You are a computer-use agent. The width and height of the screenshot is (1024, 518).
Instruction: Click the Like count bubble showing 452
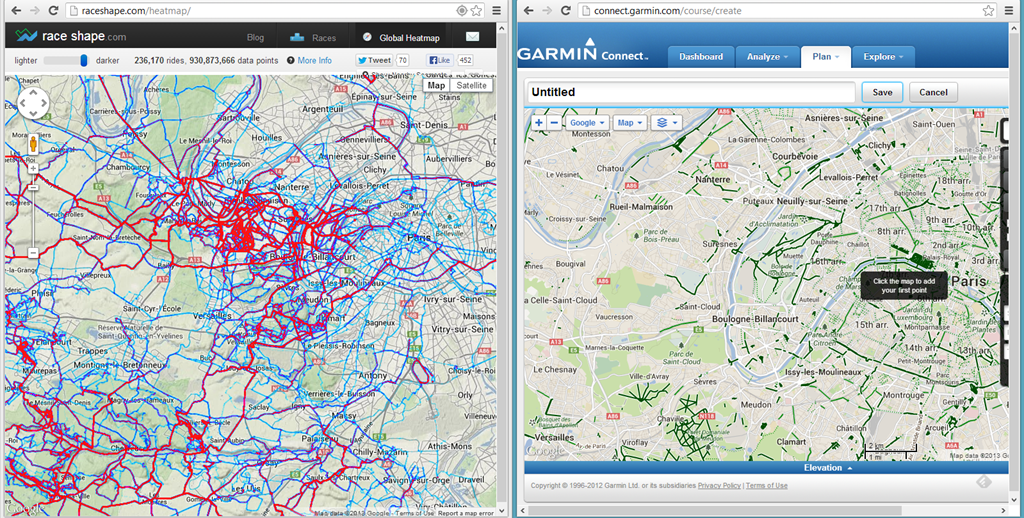[x=465, y=60]
